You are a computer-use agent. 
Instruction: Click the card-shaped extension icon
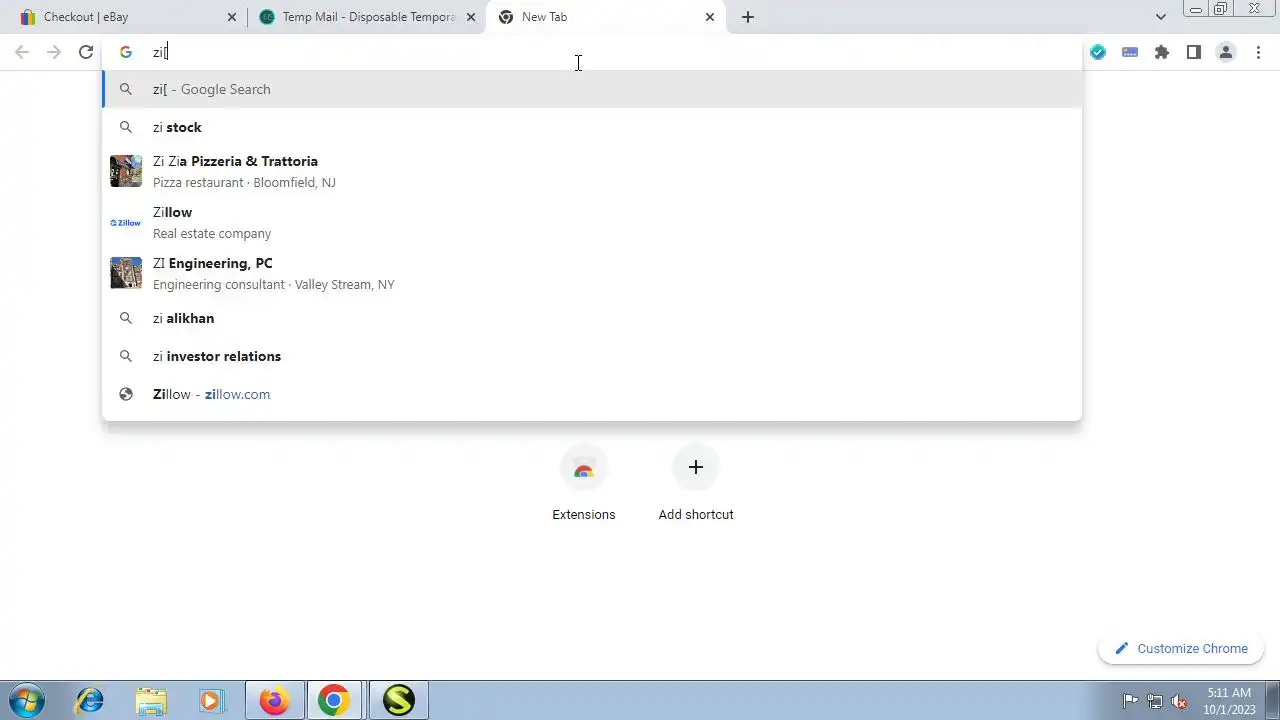tap(1130, 52)
